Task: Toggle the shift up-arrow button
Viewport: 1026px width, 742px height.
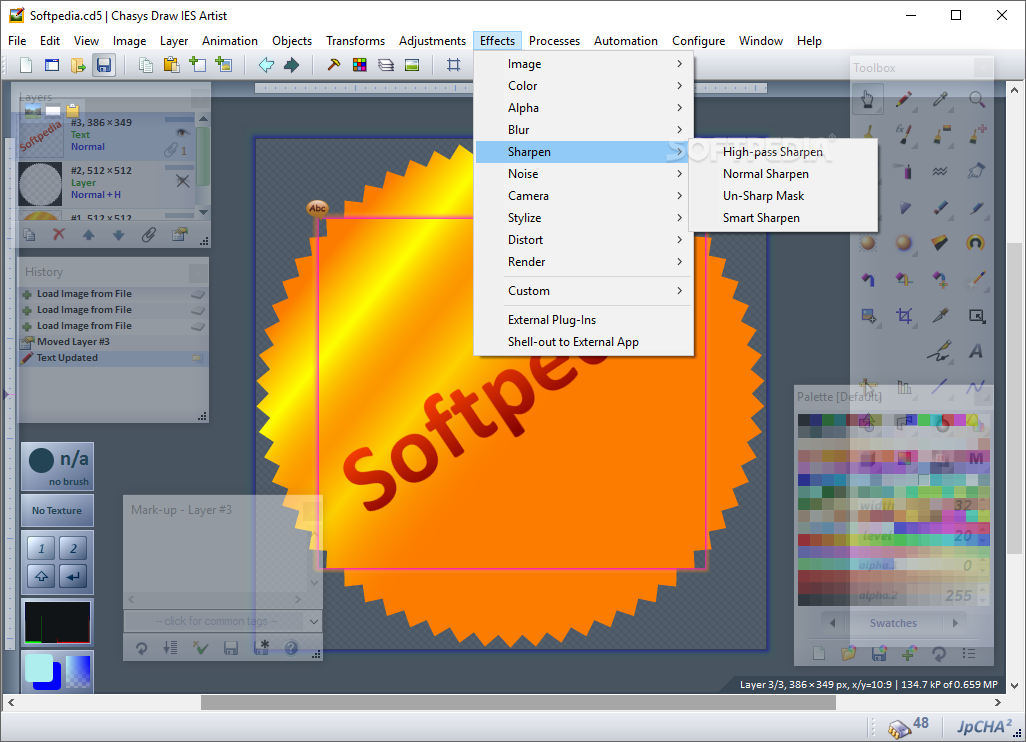Action: click(41, 576)
